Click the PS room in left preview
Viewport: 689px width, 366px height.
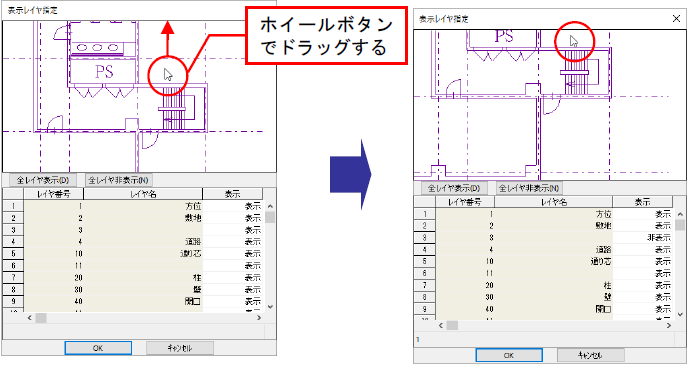pos(104,72)
